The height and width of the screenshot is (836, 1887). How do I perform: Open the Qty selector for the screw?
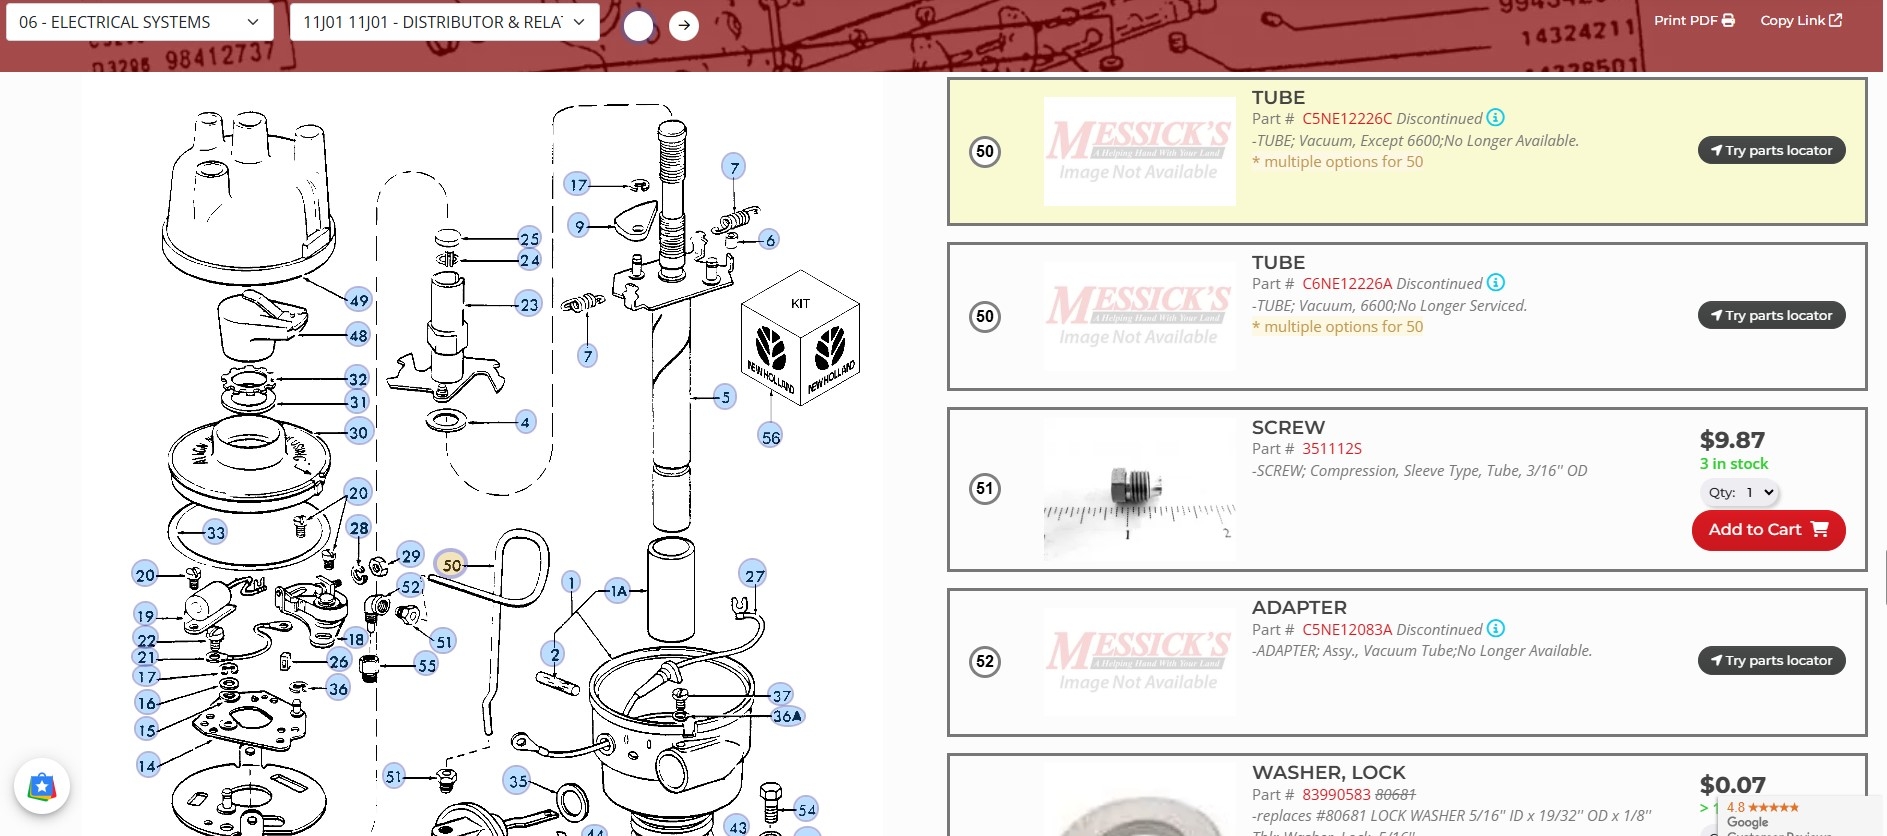pos(1740,492)
